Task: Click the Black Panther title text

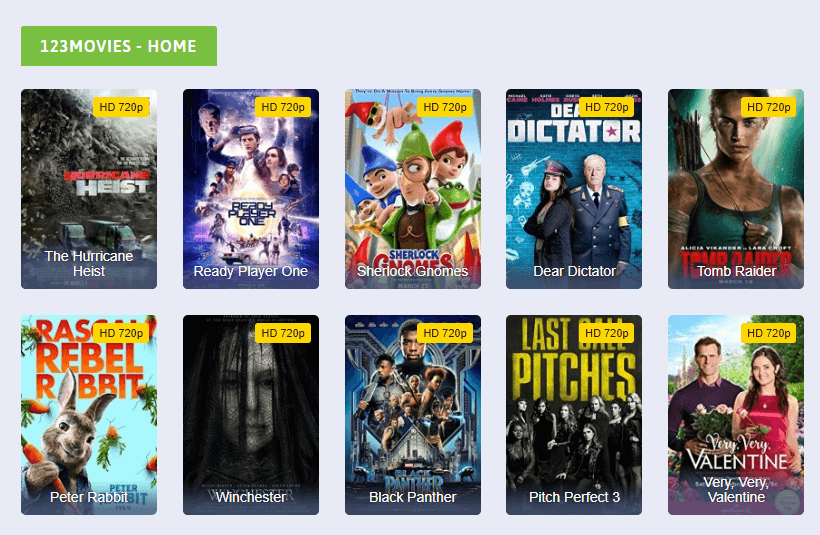Action: pyautogui.click(x=413, y=497)
